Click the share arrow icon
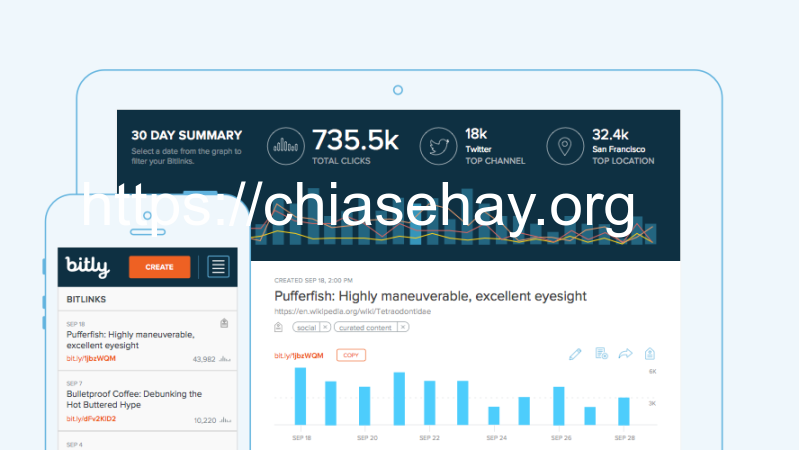The image size is (799, 450). coord(625,354)
